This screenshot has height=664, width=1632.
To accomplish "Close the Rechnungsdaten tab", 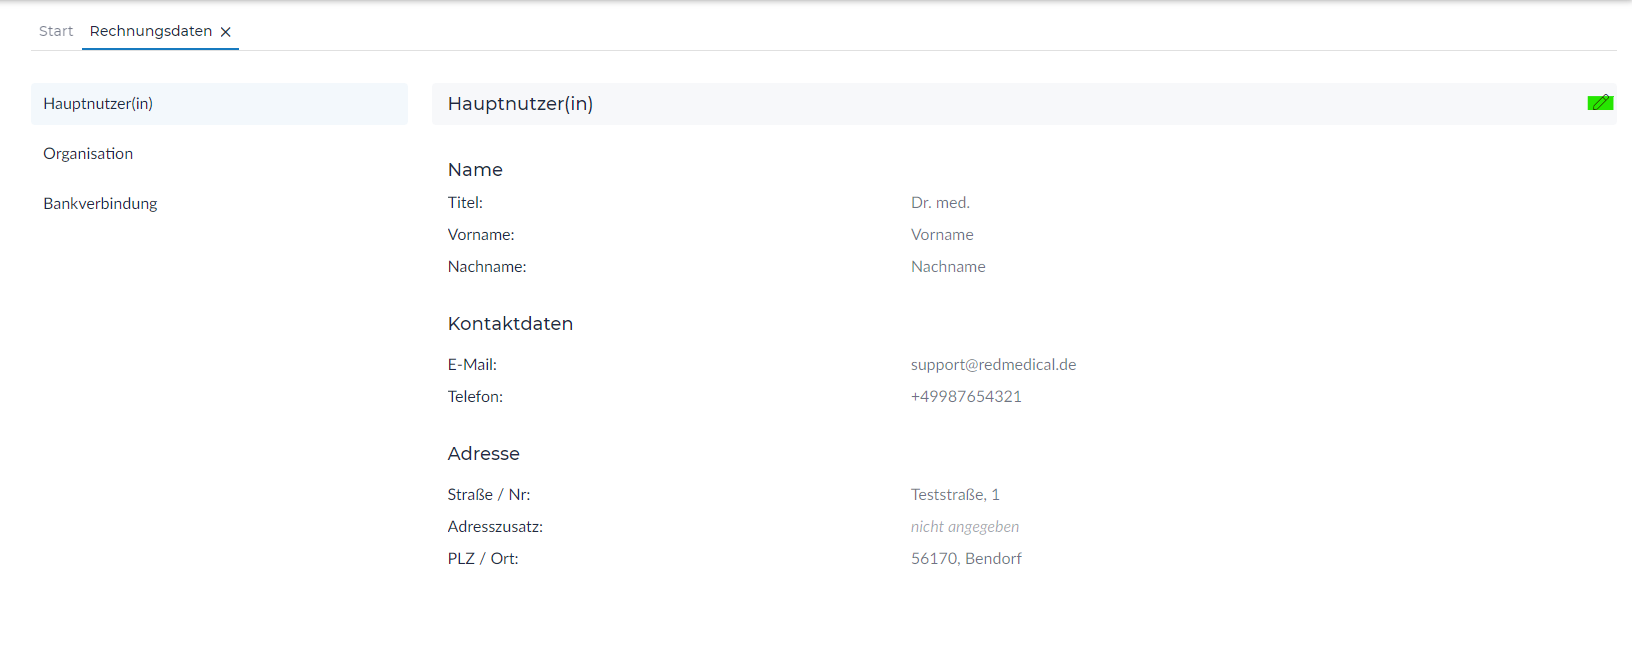I will pos(226,32).
